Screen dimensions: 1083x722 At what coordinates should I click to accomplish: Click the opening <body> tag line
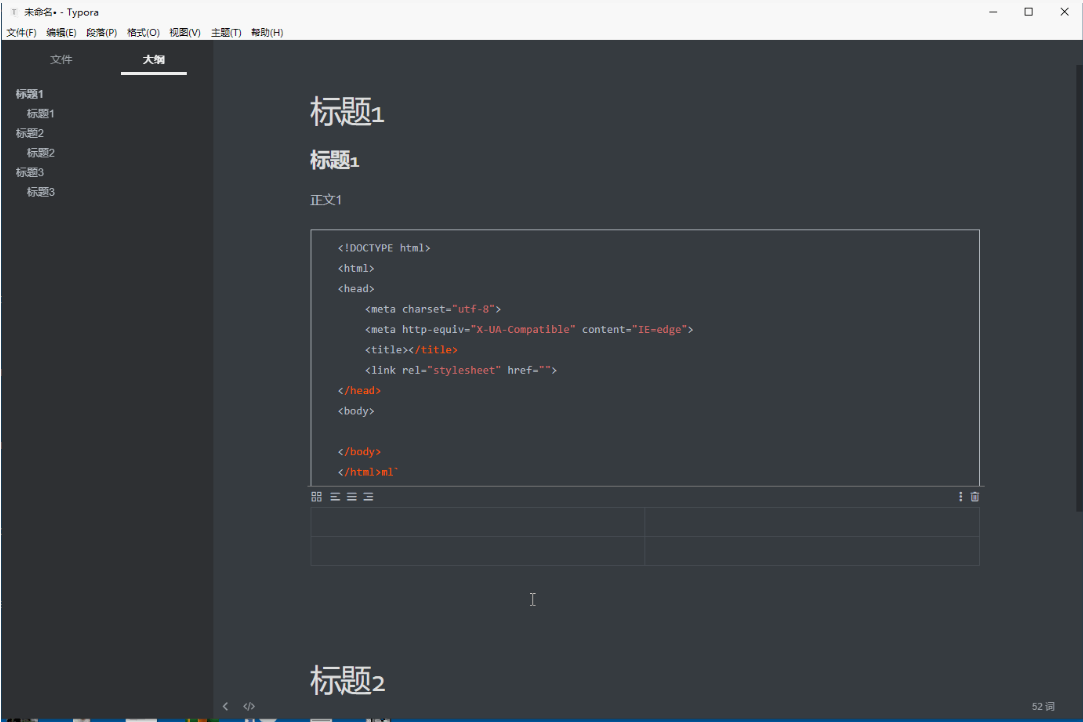356,411
